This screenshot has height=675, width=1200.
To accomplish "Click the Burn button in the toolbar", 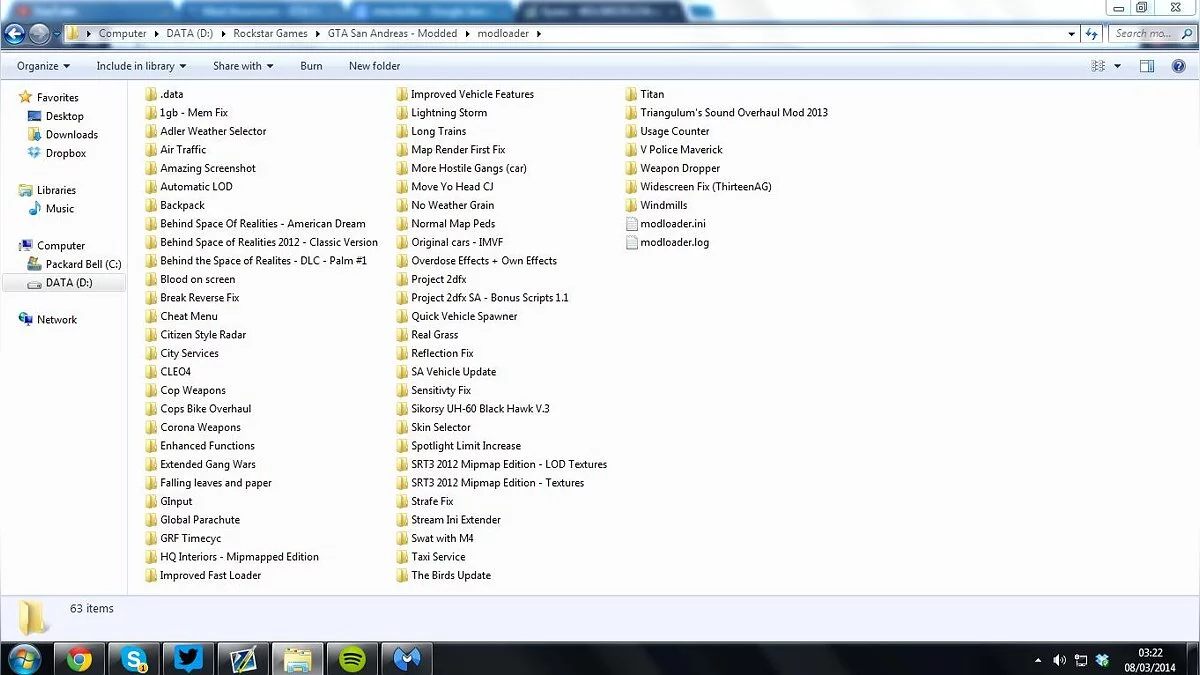I will click(x=311, y=66).
